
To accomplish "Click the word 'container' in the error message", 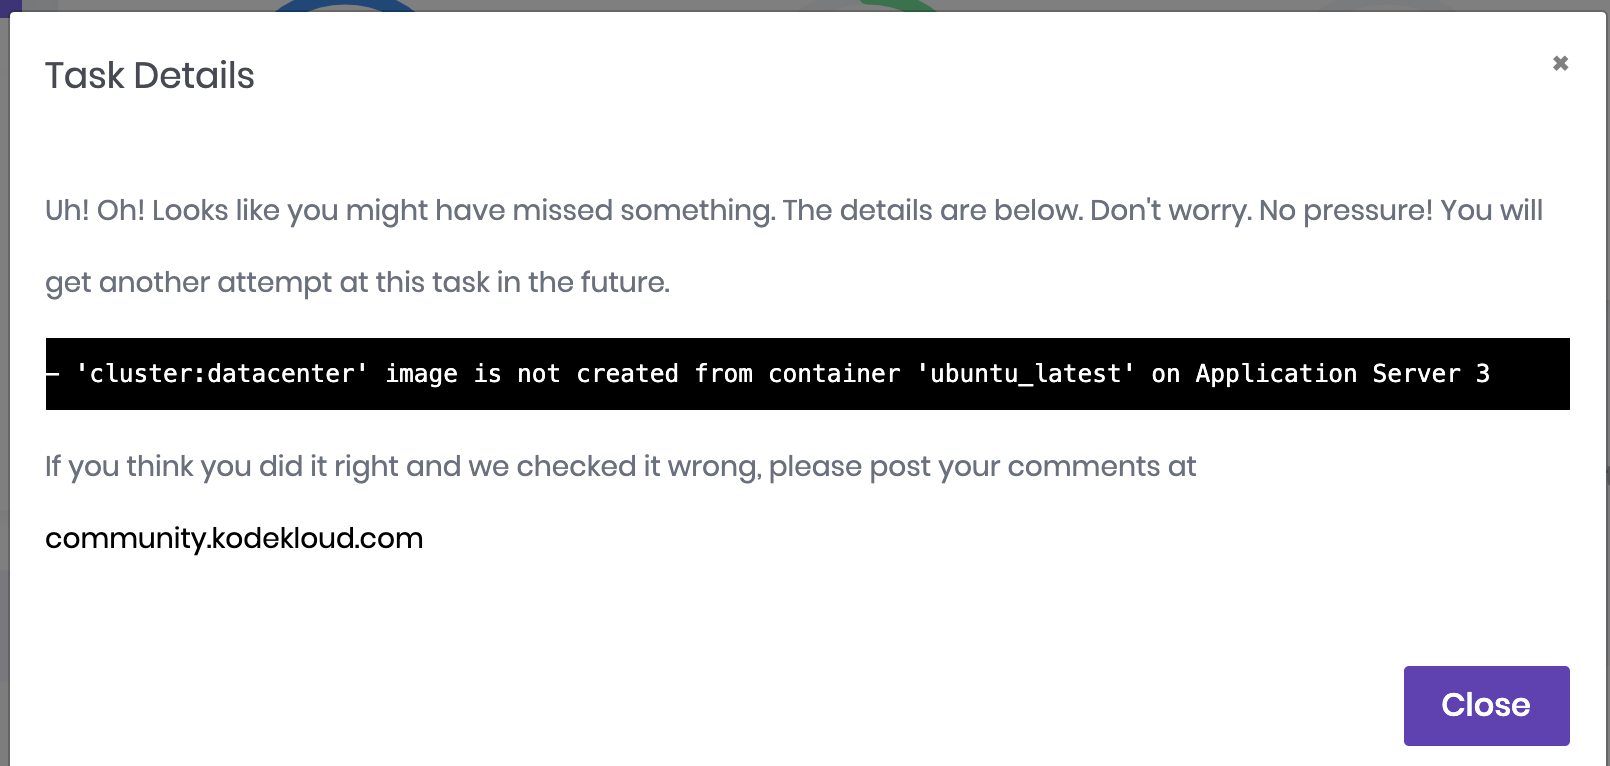I will [834, 374].
